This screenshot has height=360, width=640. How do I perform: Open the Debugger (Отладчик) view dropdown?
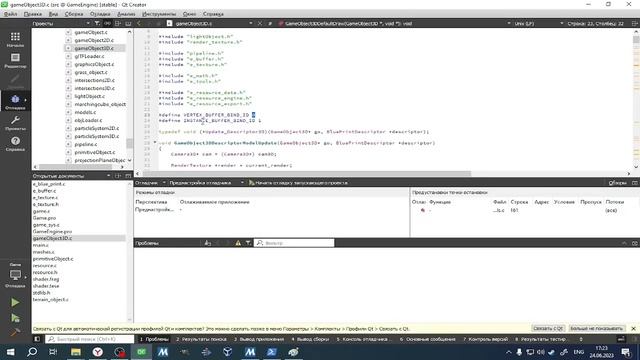(x=150, y=182)
